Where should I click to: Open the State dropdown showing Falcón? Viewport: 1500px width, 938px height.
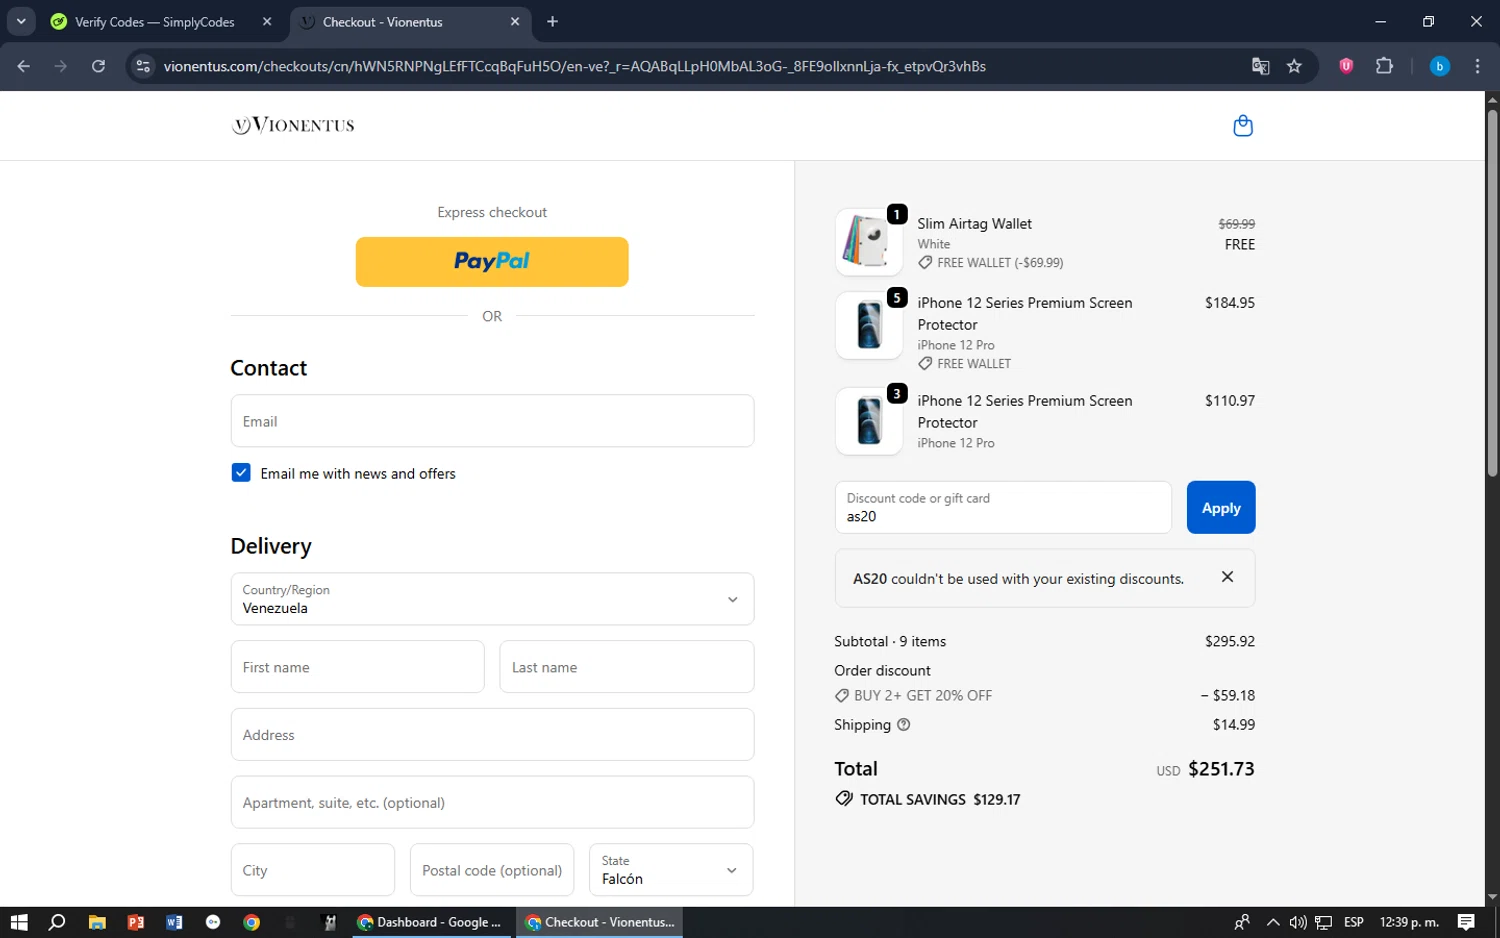coord(671,870)
